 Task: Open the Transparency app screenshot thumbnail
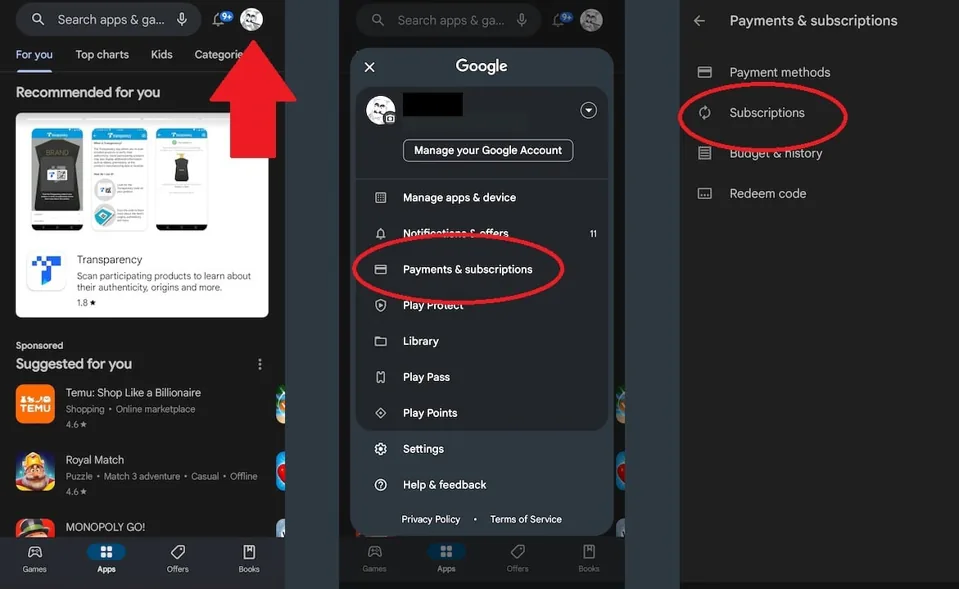pos(58,169)
